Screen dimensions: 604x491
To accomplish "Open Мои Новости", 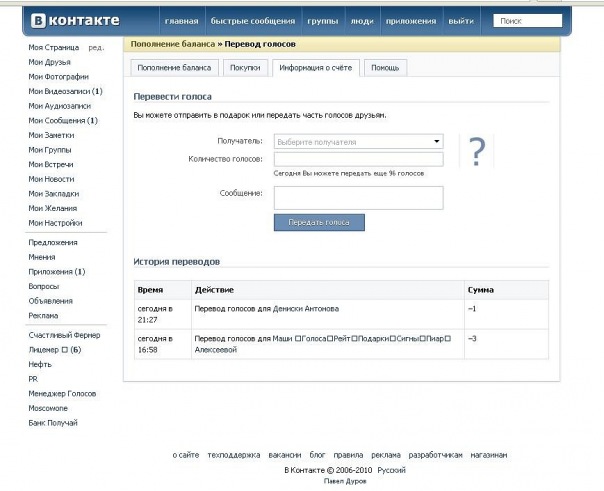I will (x=51, y=179).
